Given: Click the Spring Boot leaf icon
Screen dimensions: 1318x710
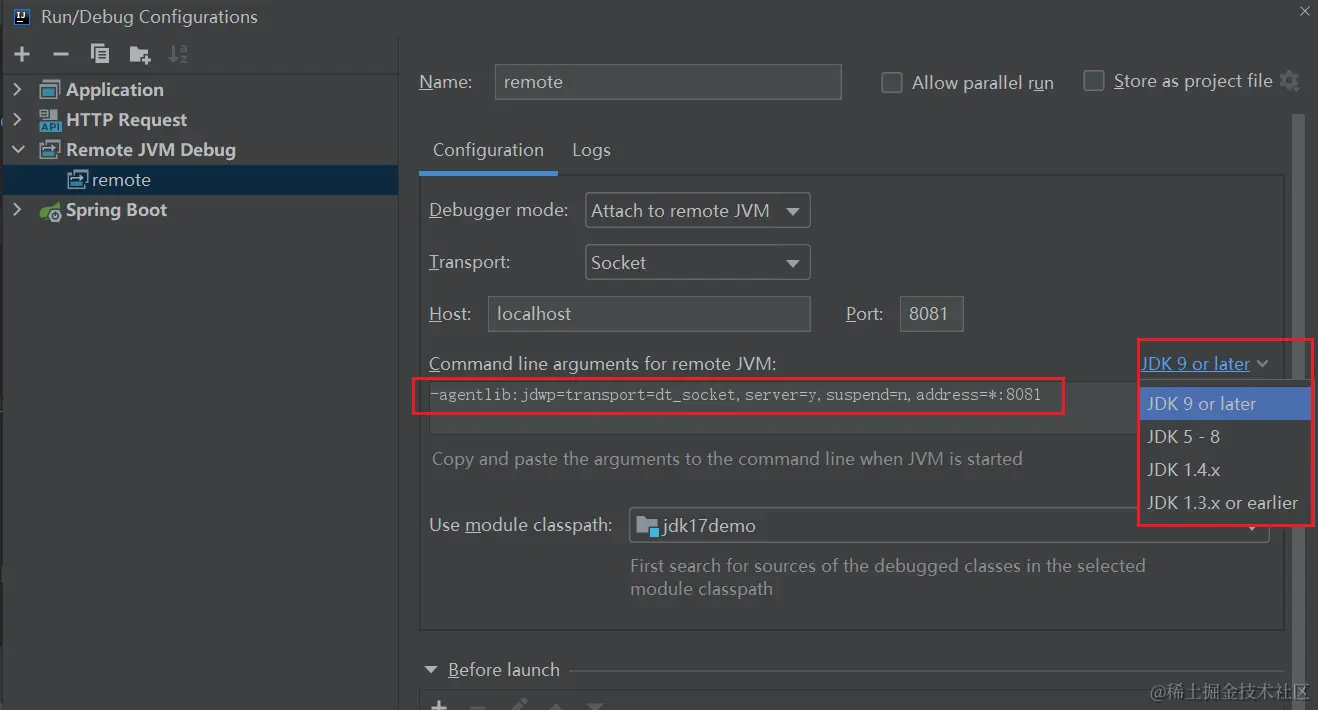Looking at the screenshot, I should pos(49,211).
